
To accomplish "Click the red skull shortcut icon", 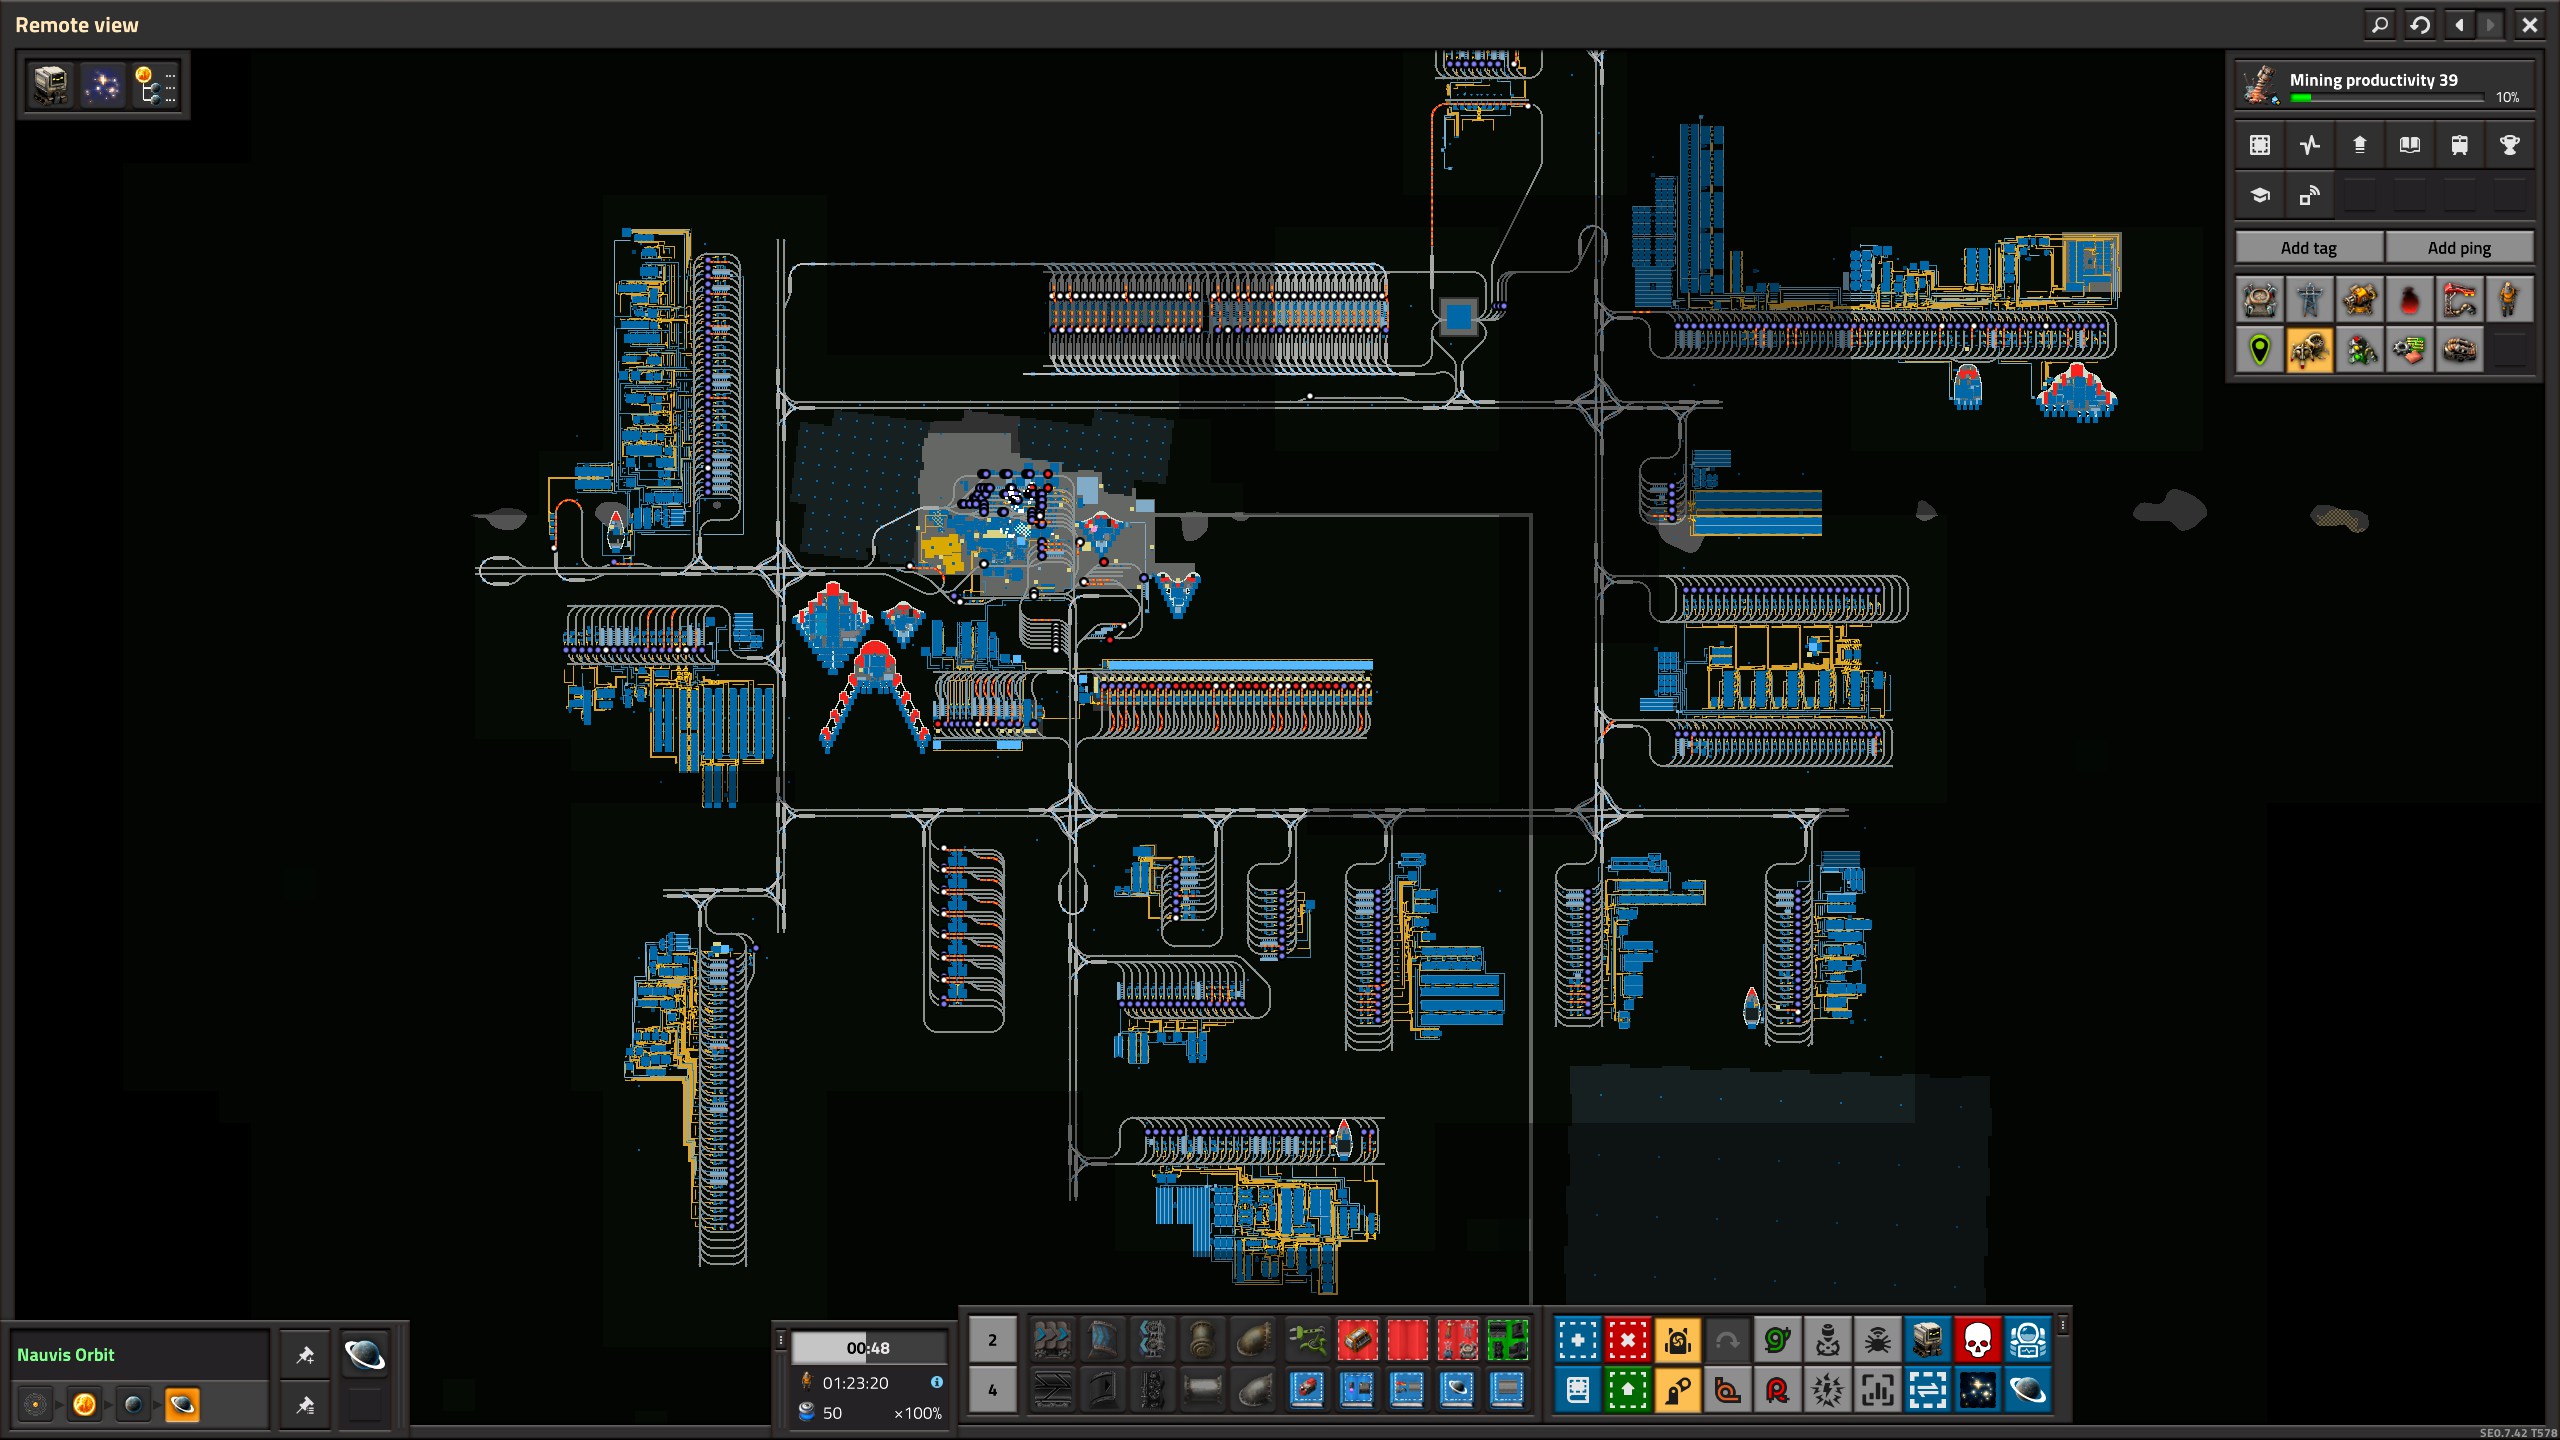I will coord(1977,1340).
